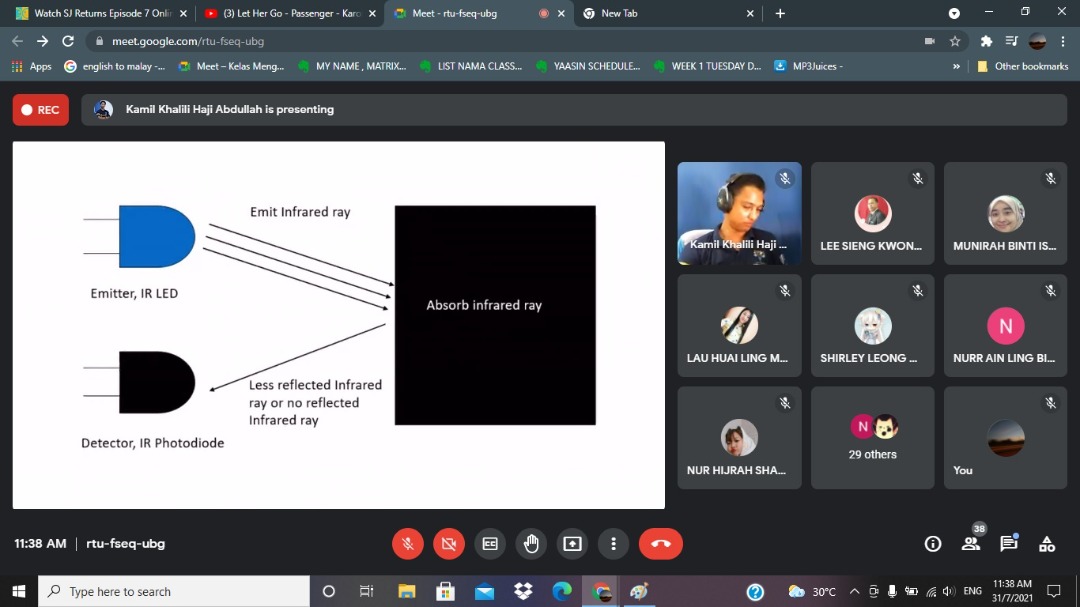The width and height of the screenshot is (1080, 607).
Task: Raise hand in the meeting
Action: [x=531, y=544]
